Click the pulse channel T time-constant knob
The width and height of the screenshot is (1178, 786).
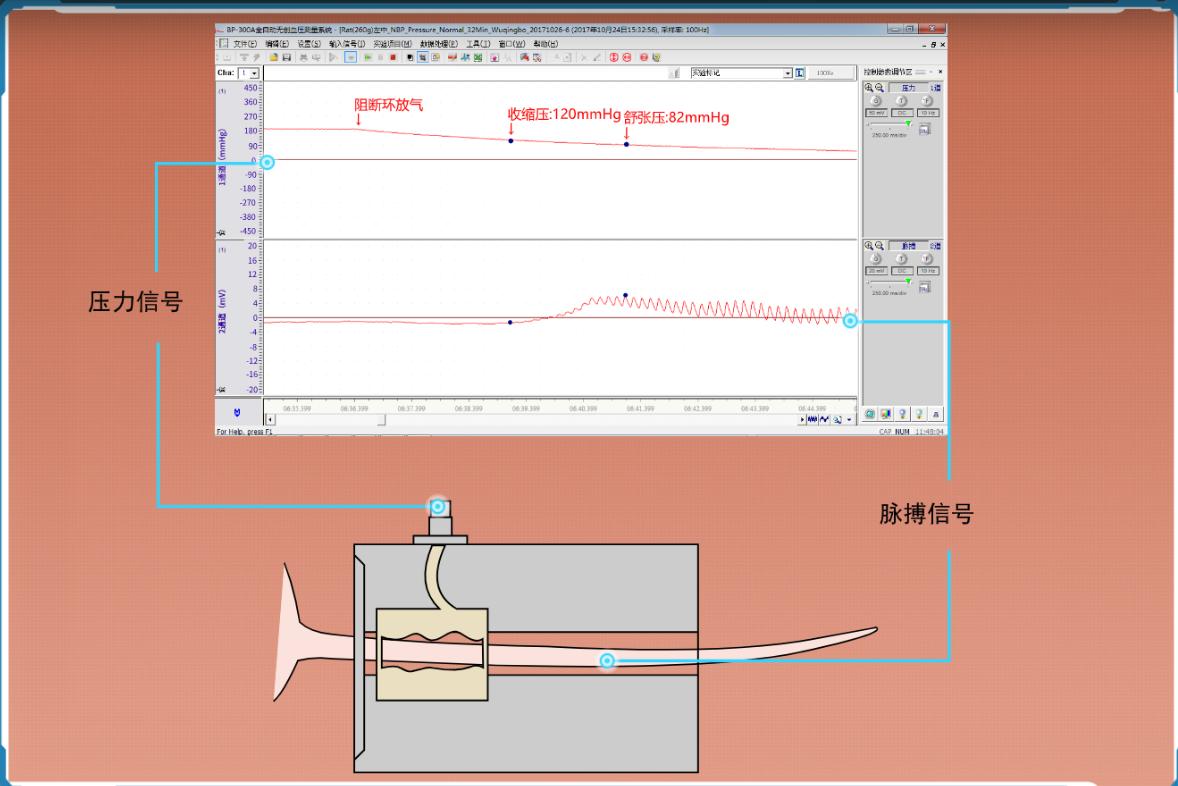pos(902,258)
